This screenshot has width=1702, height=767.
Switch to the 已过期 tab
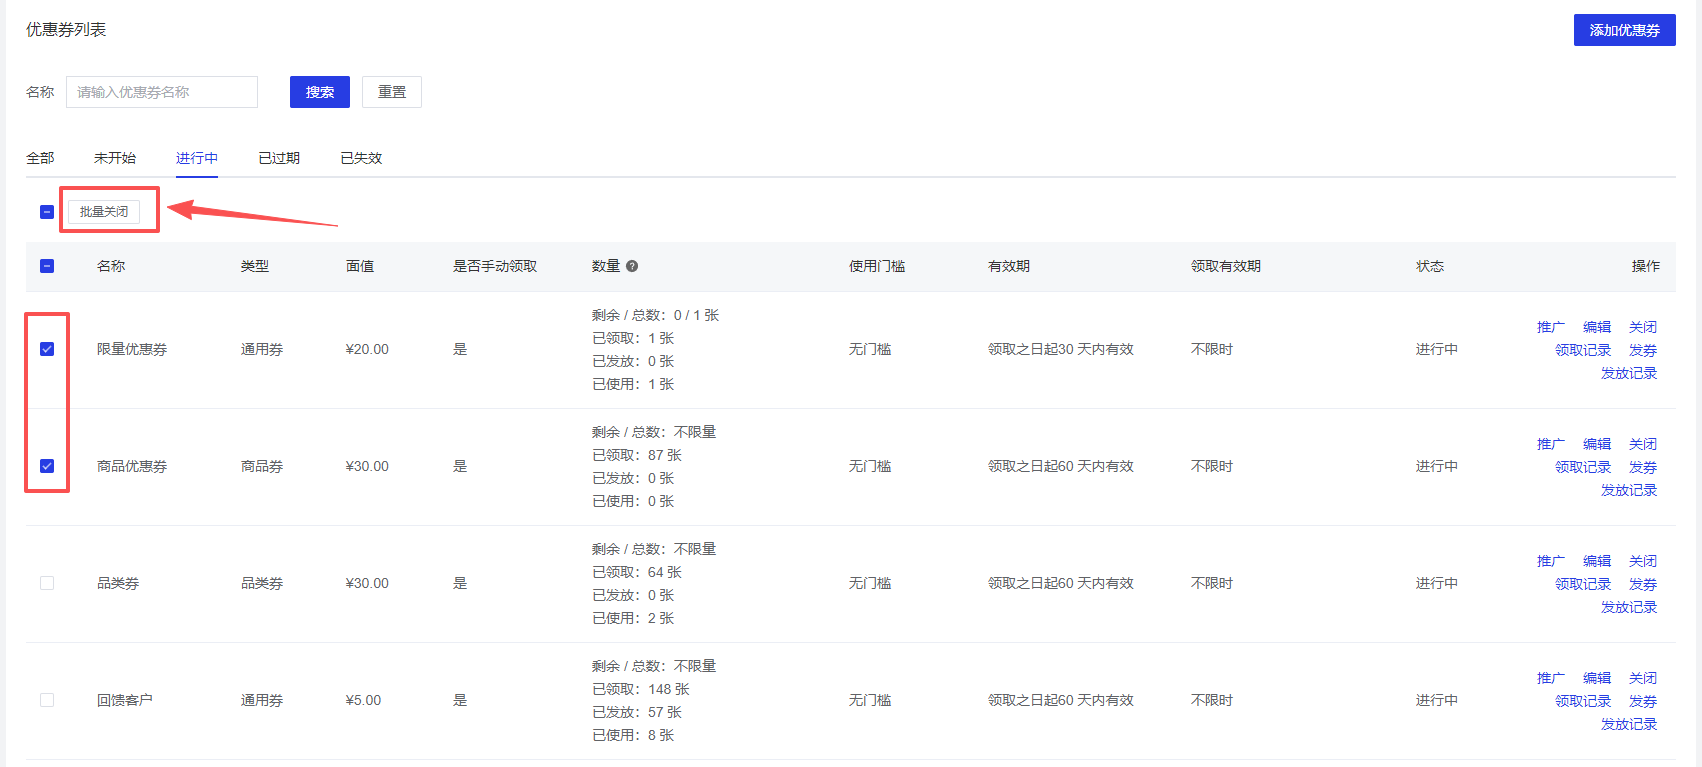coord(279,158)
